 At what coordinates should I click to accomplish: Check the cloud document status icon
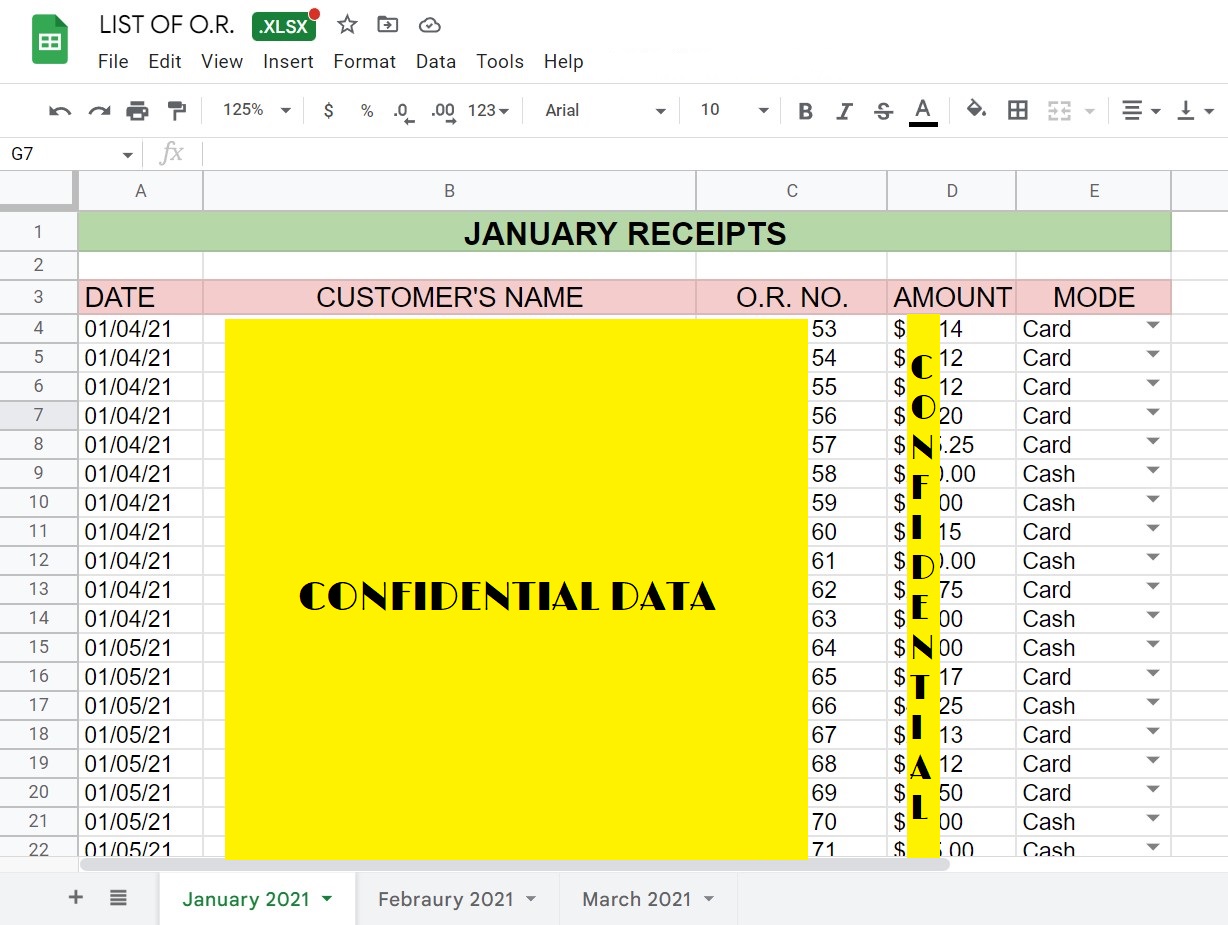[x=429, y=25]
